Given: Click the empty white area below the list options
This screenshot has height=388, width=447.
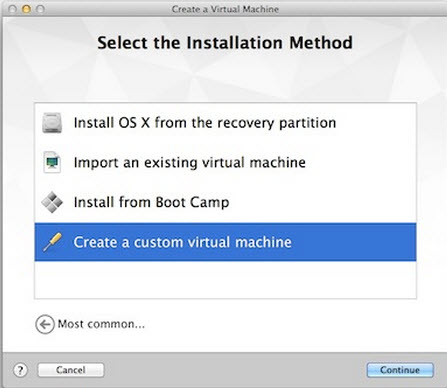Looking at the screenshot, I should click(x=225, y=279).
